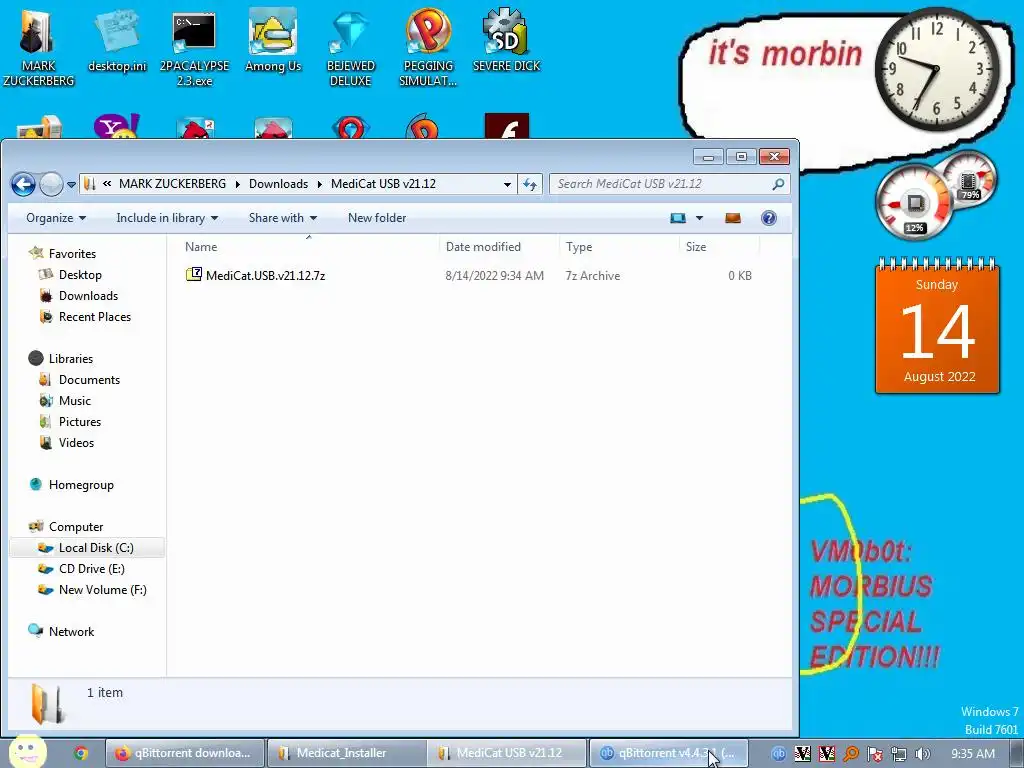Switch to the qBittorrent downloa... Firefox taskbar window
This screenshot has height=768, width=1024.
point(184,753)
